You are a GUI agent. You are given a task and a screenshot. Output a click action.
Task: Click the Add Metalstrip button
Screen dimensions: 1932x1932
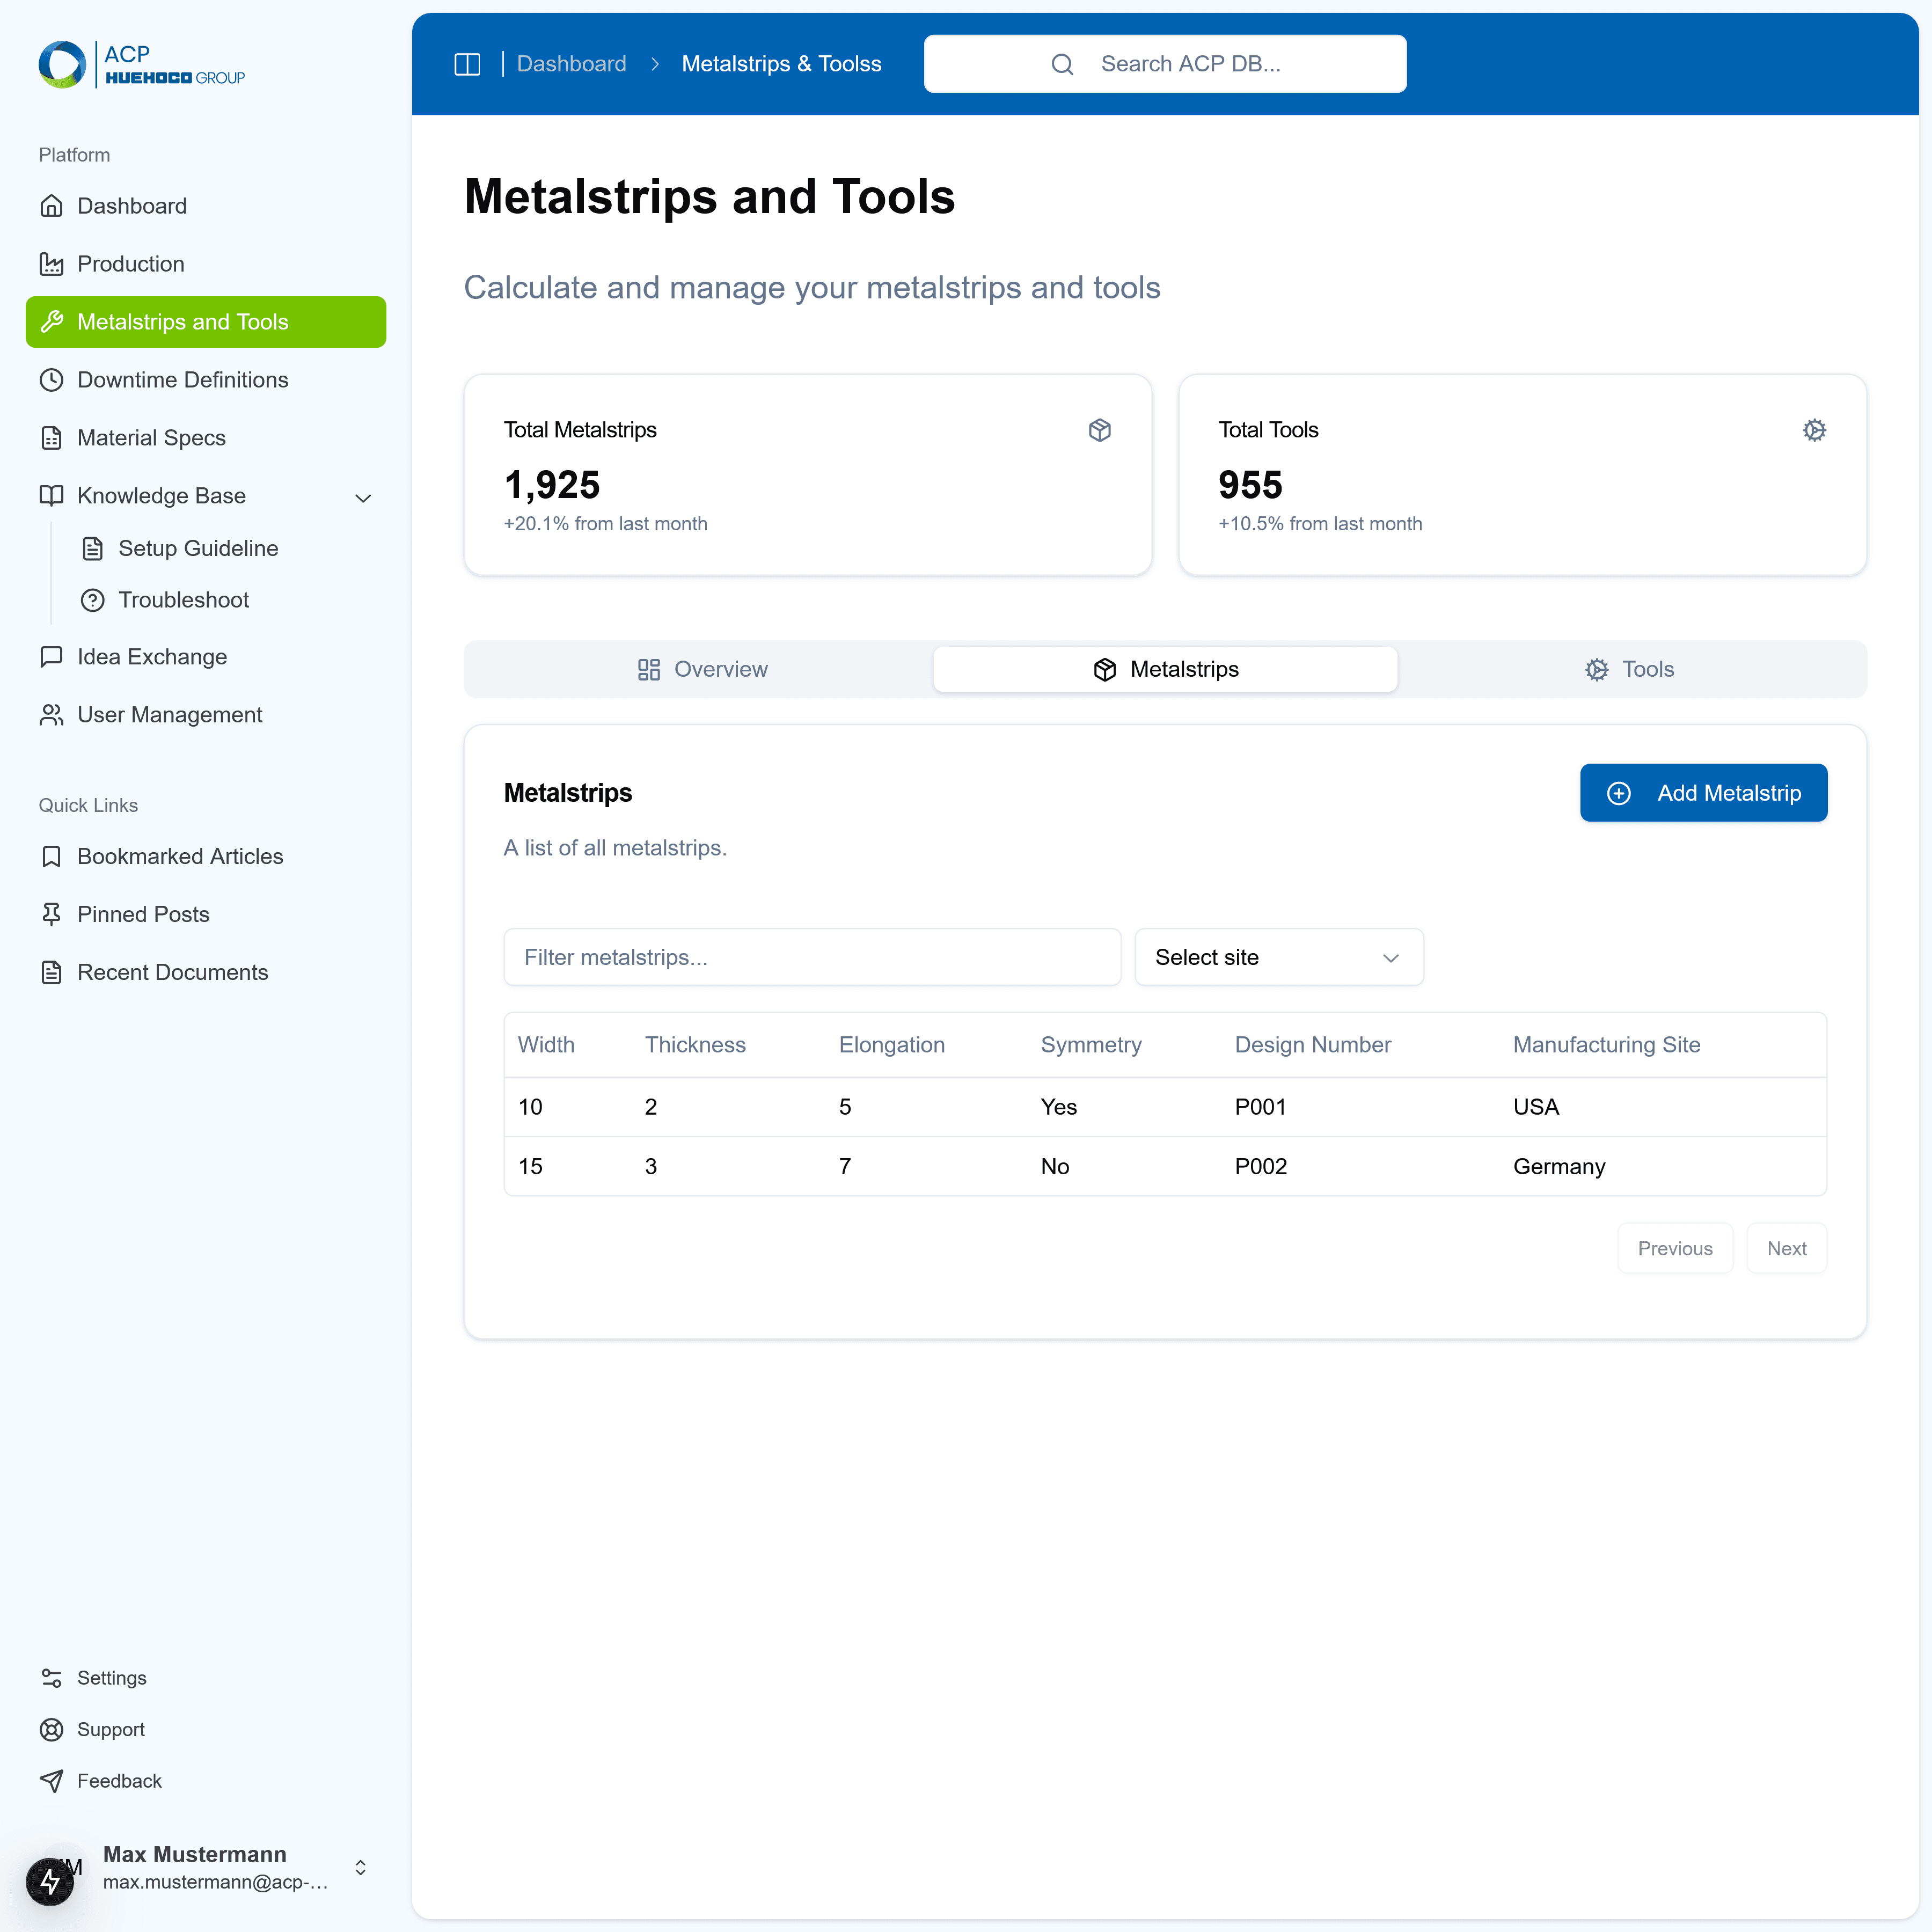coord(1703,792)
